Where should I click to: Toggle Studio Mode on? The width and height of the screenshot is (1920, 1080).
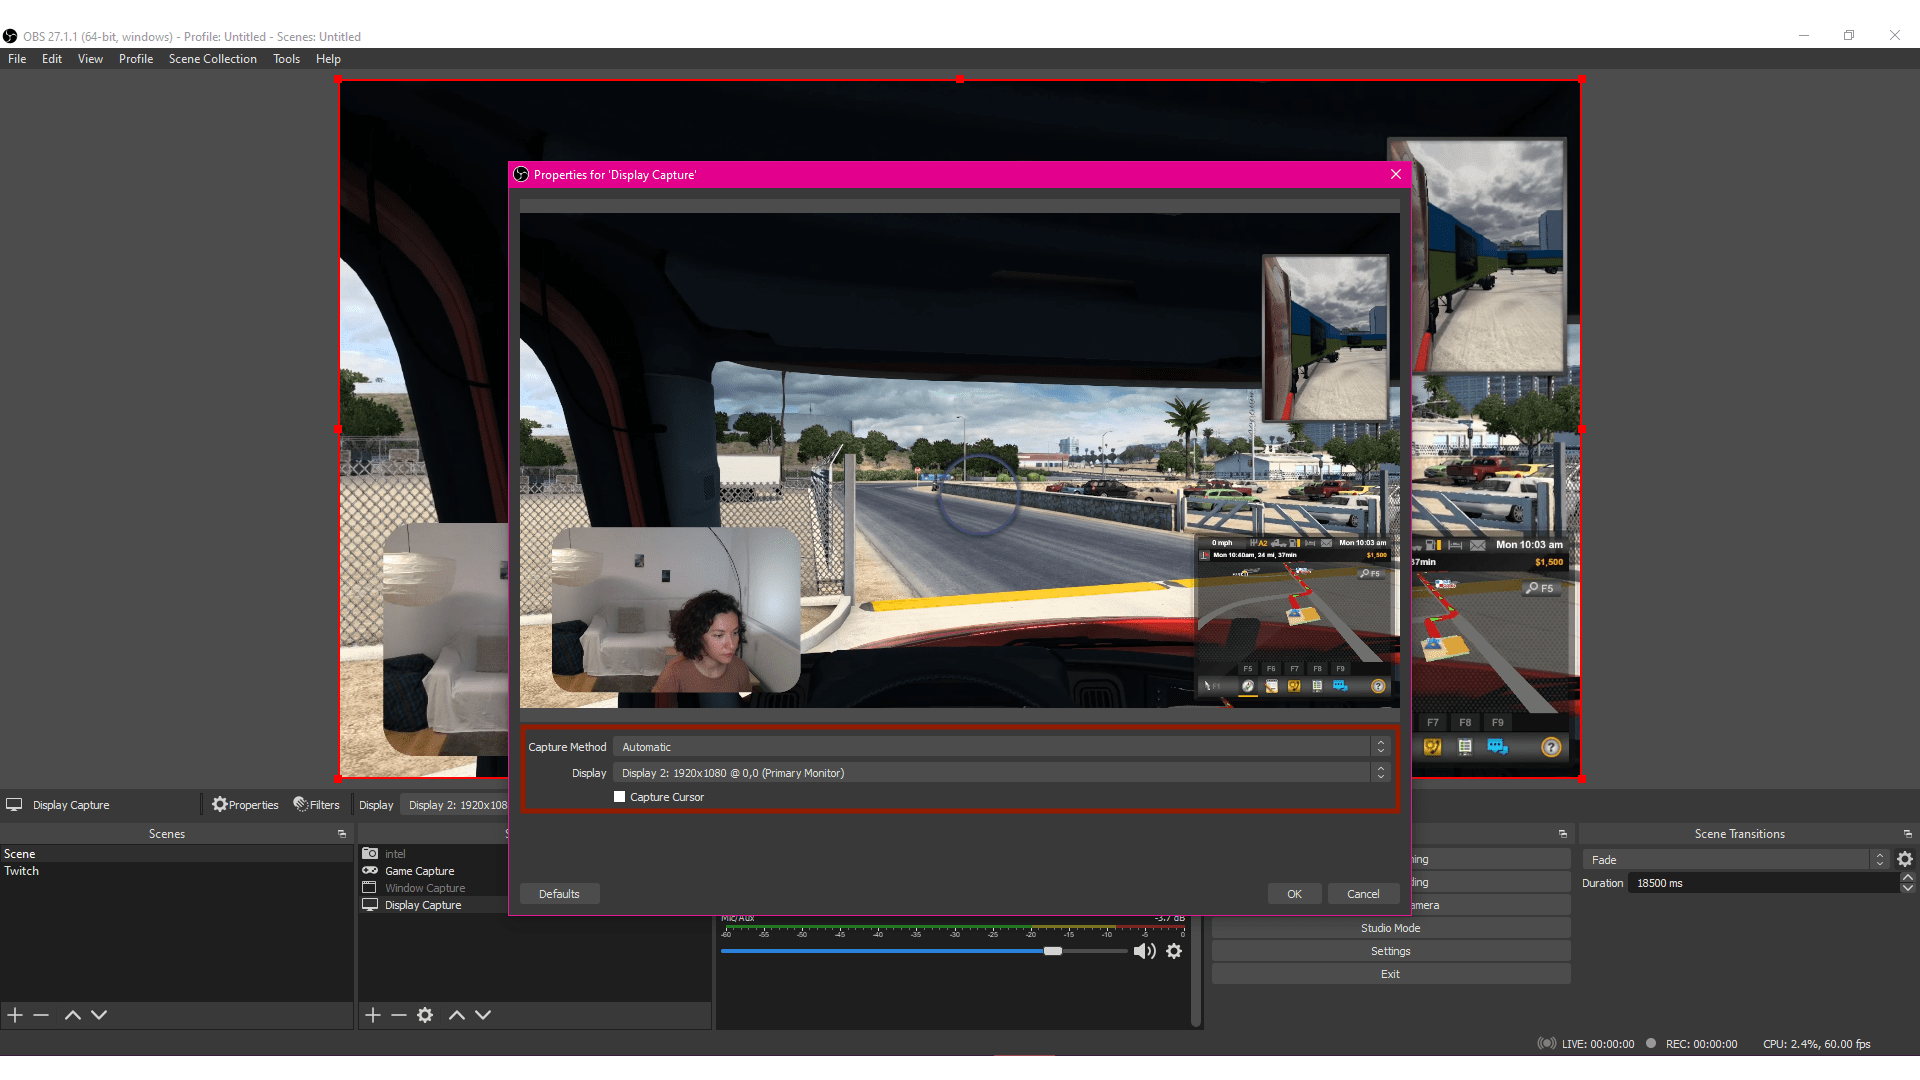[x=1389, y=927]
